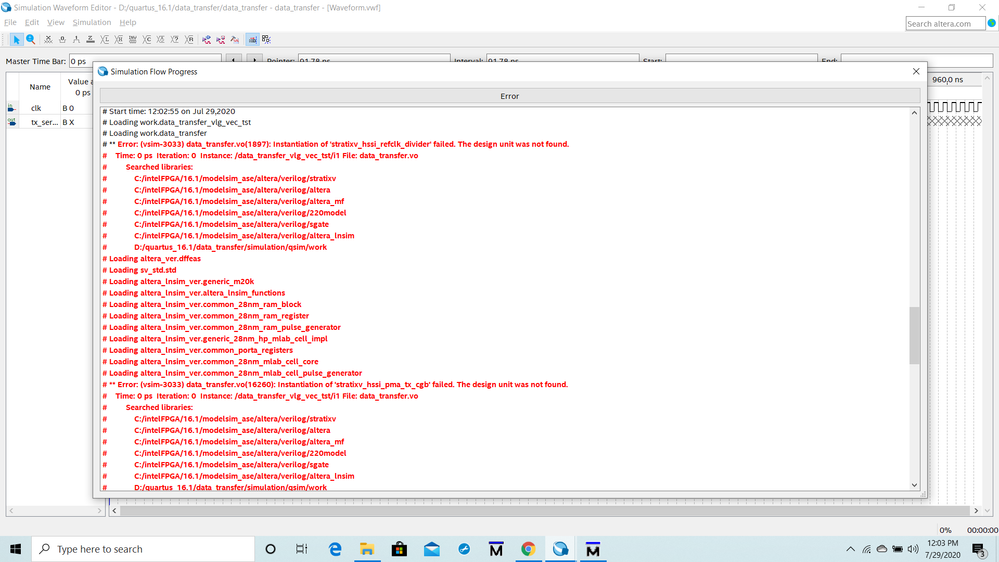This screenshot has height=562, width=999.
Task: Open Google Chrome from taskbar
Action: coord(528,549)
